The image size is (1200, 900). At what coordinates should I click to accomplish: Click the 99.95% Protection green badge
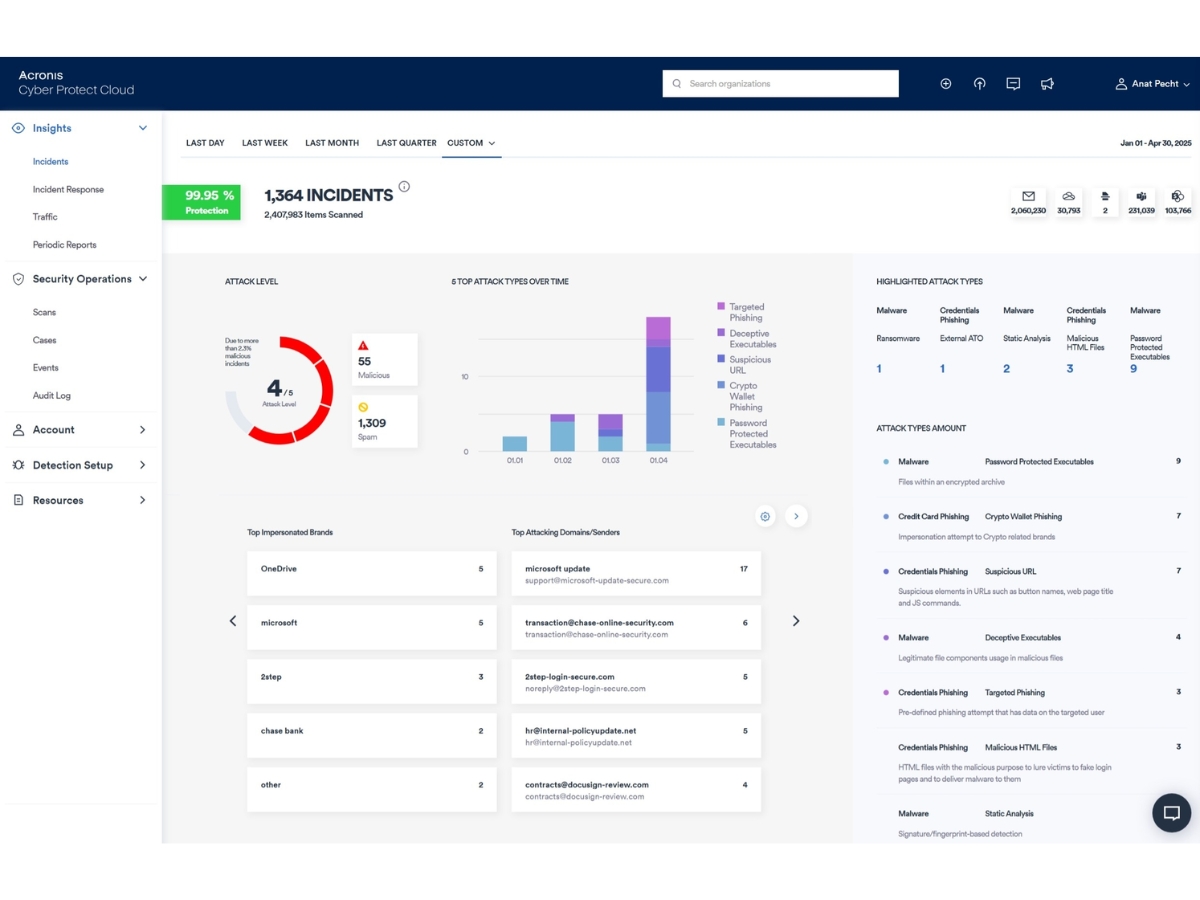click(201, 202)
